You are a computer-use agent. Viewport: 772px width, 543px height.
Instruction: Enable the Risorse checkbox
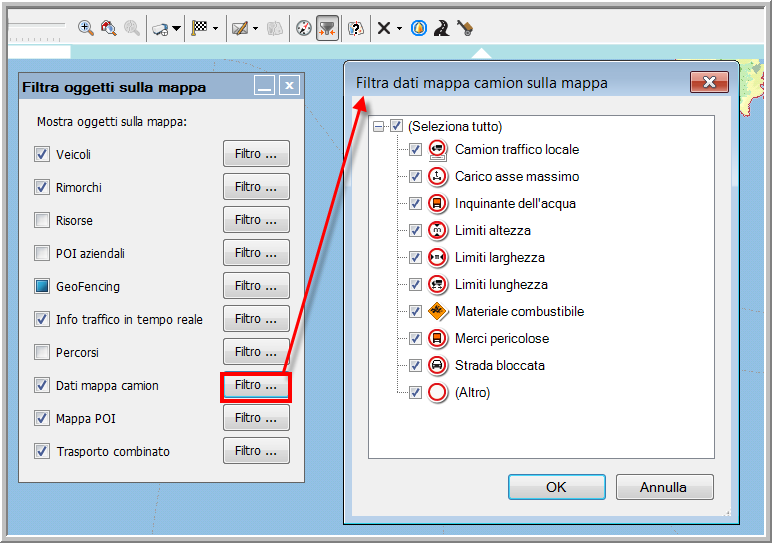[x=42, y=220]
